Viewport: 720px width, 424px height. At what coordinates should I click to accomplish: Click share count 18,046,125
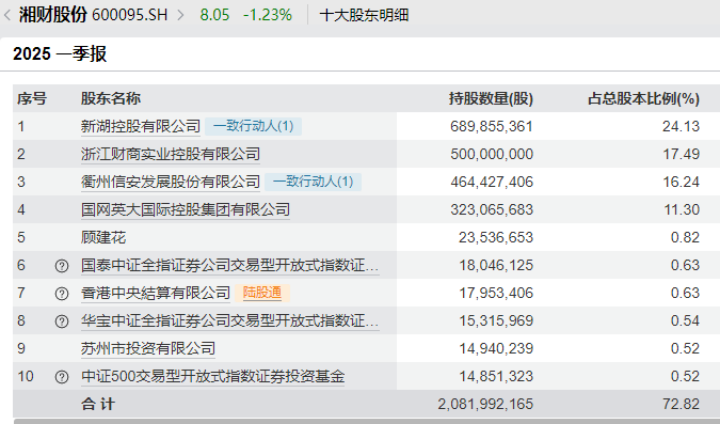(x=496, y=265)
